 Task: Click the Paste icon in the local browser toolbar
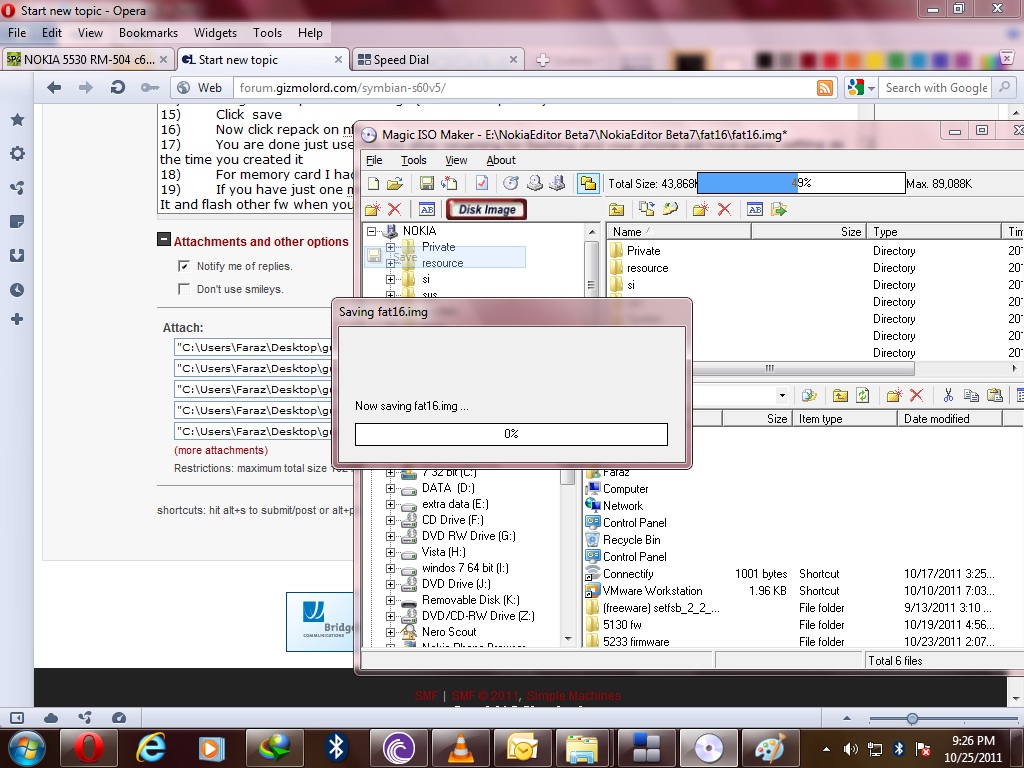point(995,395)
